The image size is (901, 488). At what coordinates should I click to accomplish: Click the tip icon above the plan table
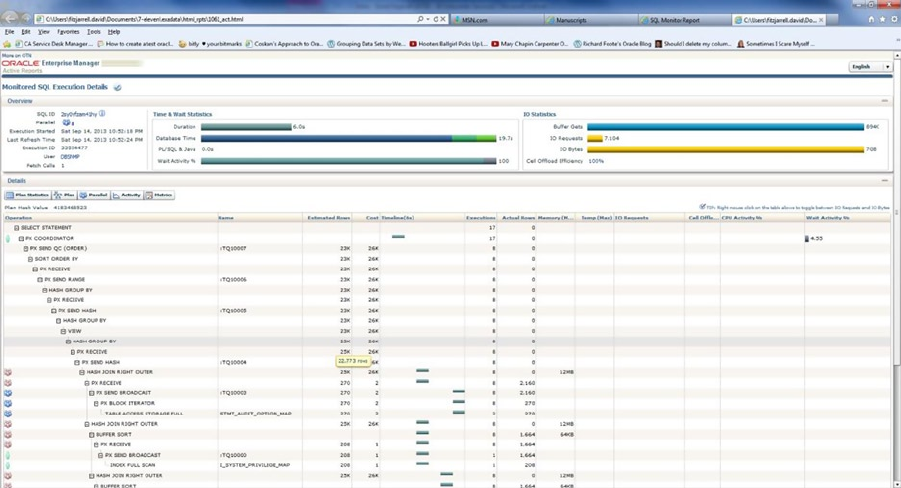click(x=702, y=207)
